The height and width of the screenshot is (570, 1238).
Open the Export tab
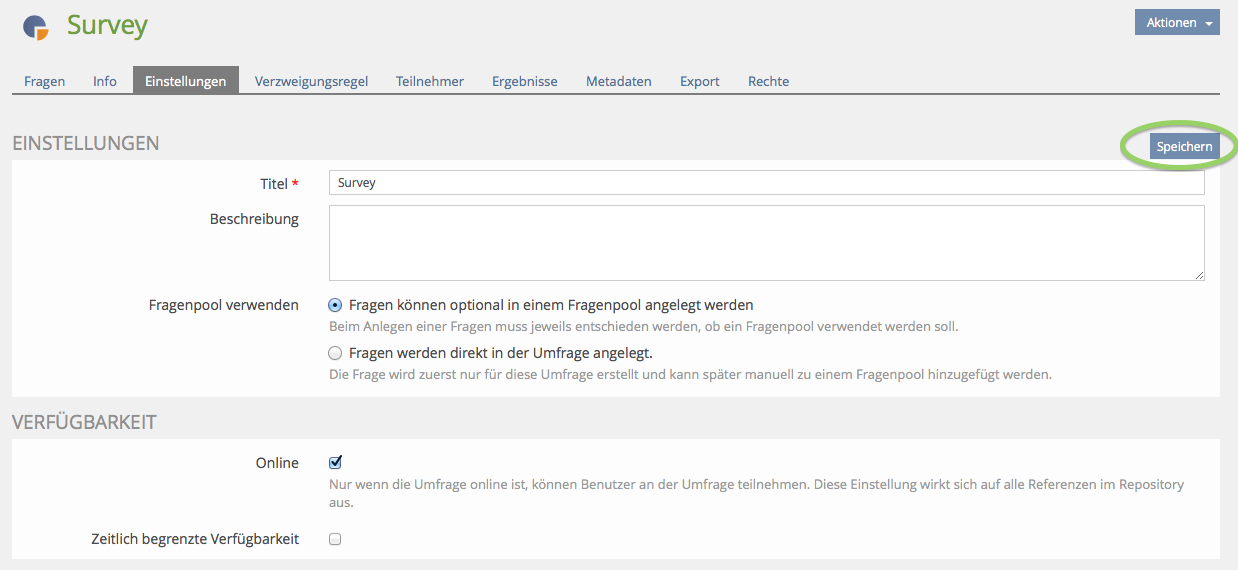coord(699,81)
